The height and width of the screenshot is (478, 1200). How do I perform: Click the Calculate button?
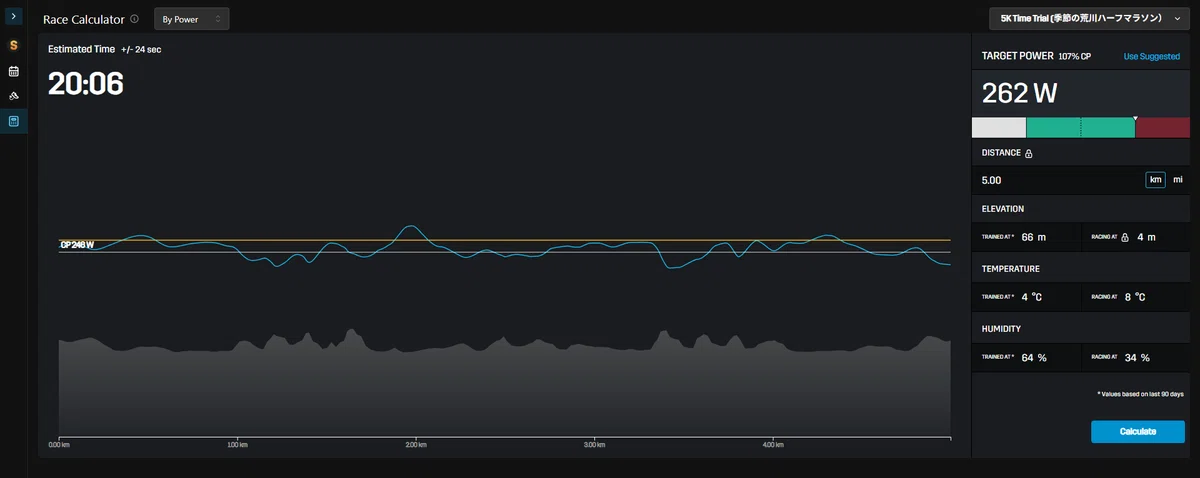tap(1138, 431)
